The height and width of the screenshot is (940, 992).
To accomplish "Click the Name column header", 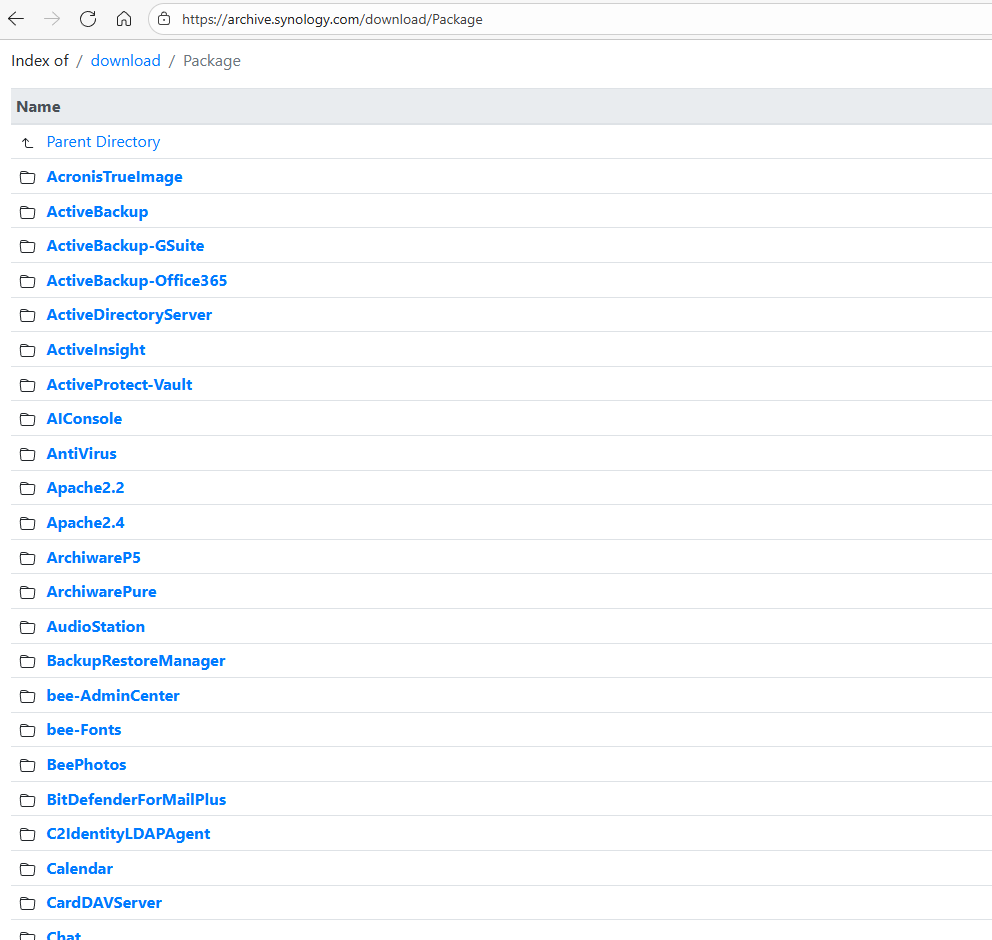I will [x=38, y=107].
